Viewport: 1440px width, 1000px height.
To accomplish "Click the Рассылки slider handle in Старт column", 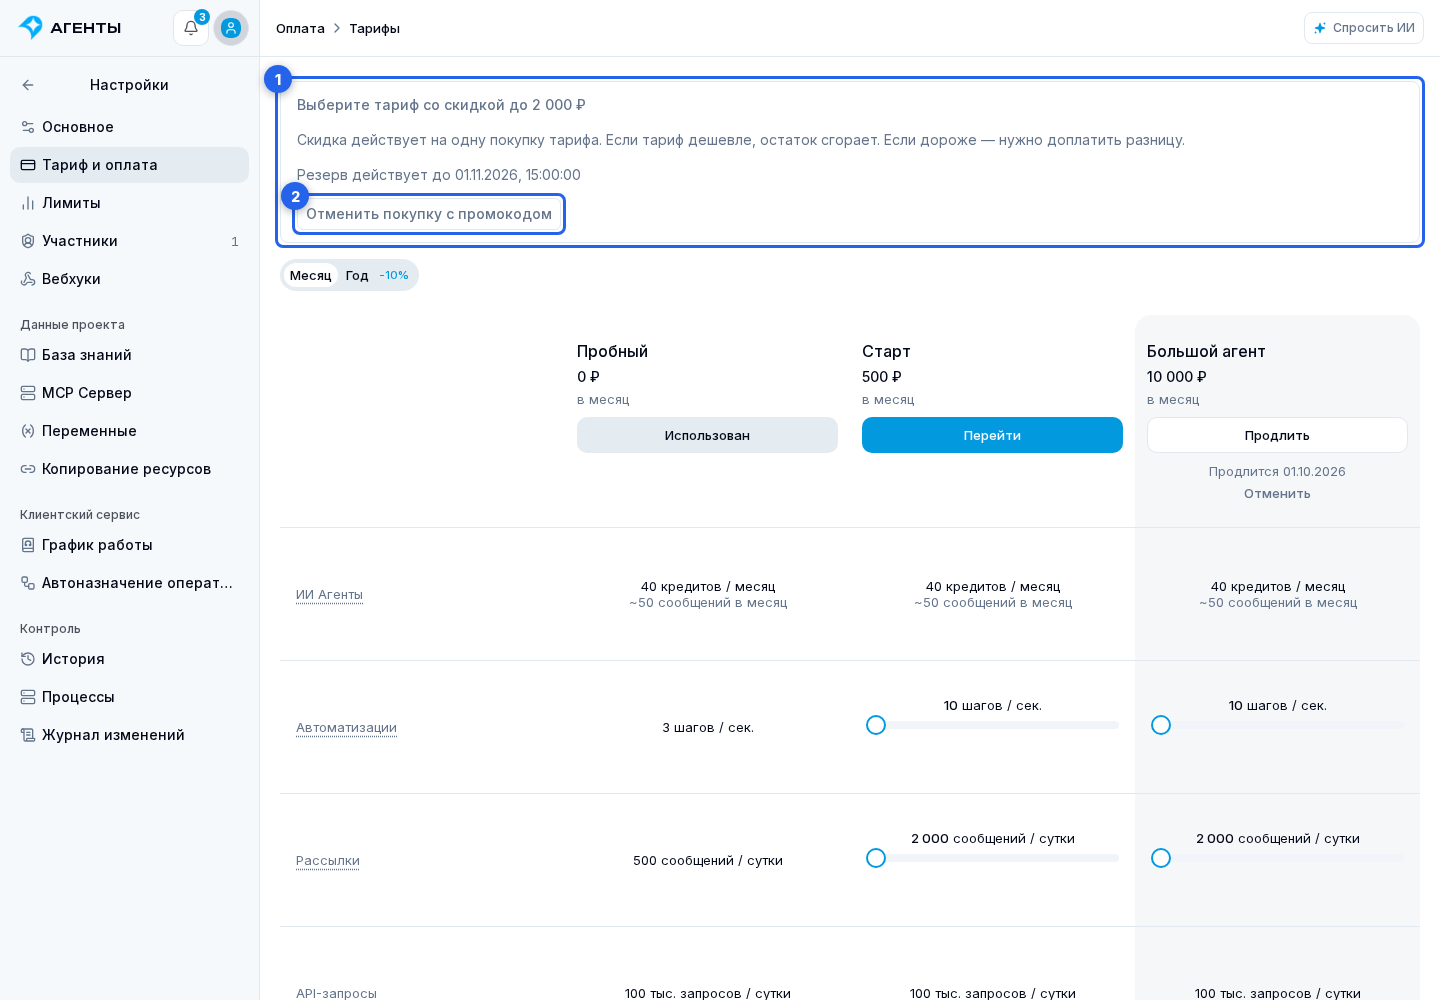I will point(876,858).
